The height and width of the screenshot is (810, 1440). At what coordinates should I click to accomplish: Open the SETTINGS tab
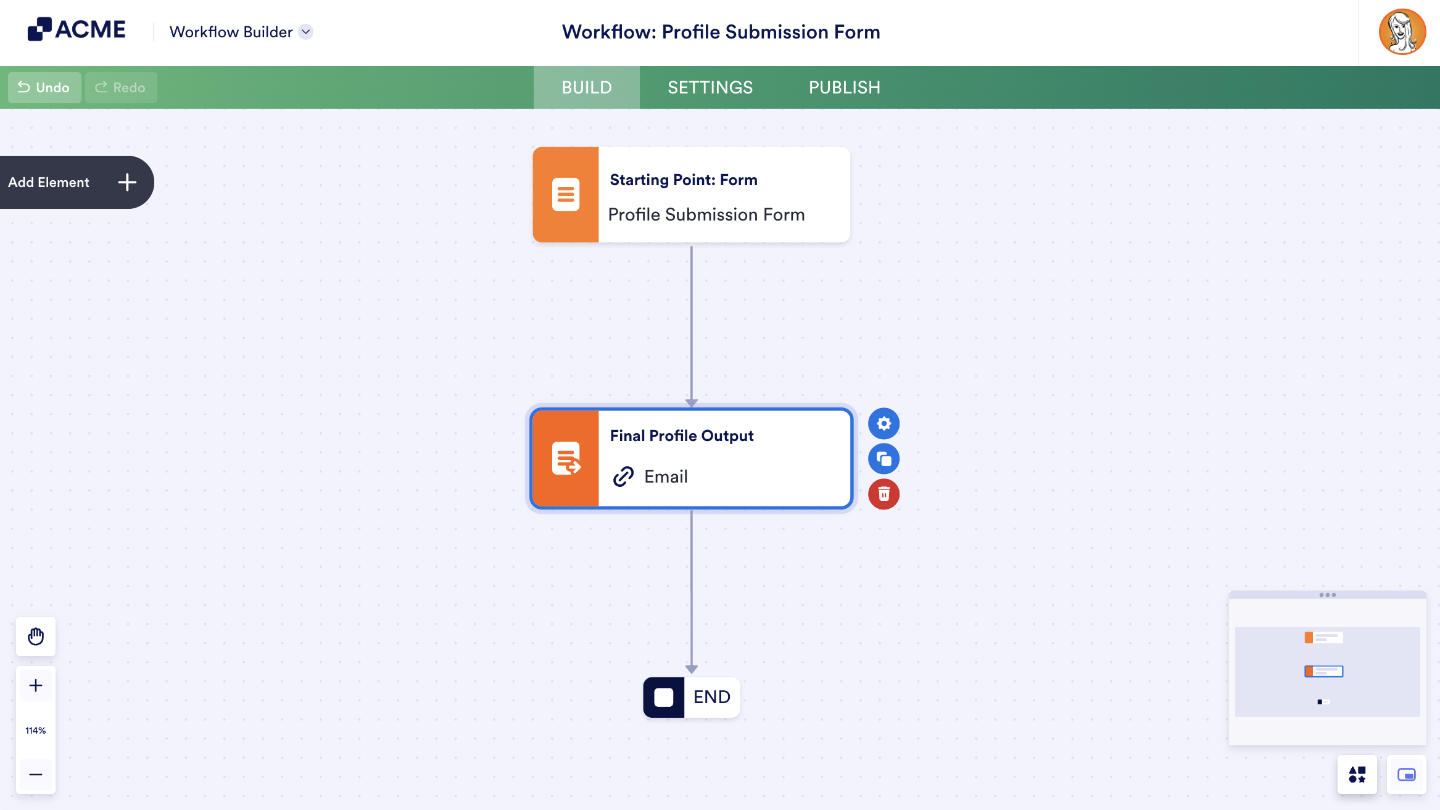coord(710,88)
